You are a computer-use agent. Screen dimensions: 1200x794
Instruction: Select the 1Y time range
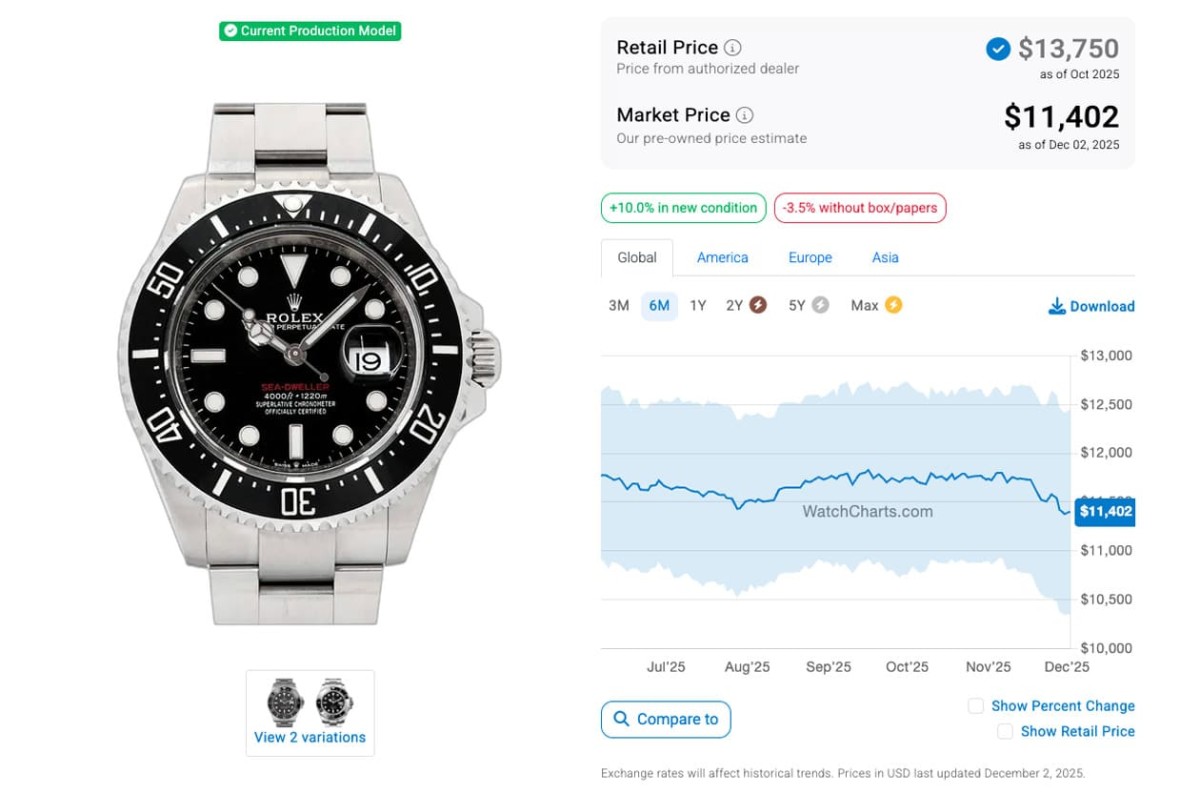698,306
